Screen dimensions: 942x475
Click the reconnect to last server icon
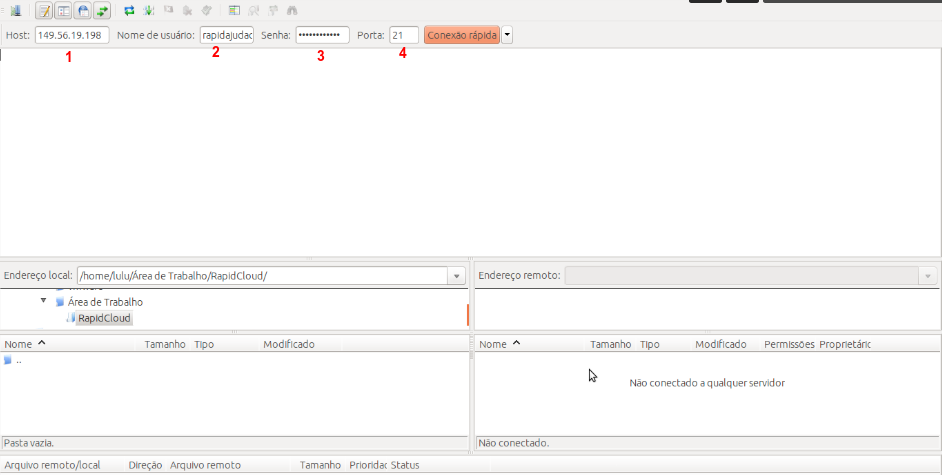click(x=206, y=11)
